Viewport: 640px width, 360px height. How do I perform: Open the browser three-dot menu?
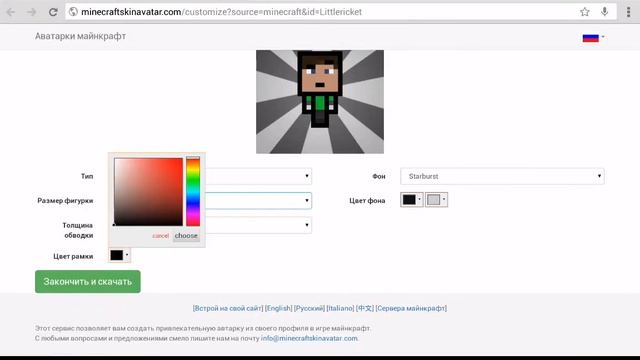click(x=629, y=12)
